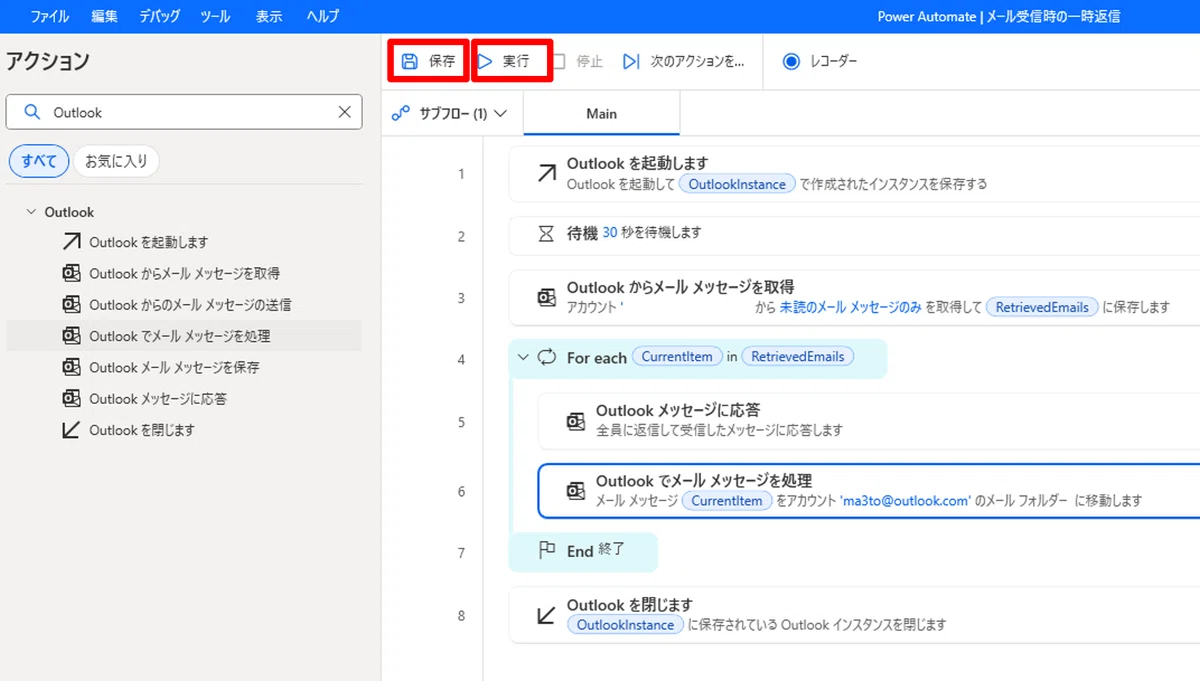This screenshot has height=681, width=1200.
Task: Click the Outlook icon on flow step 6
Action: (576, 491)
